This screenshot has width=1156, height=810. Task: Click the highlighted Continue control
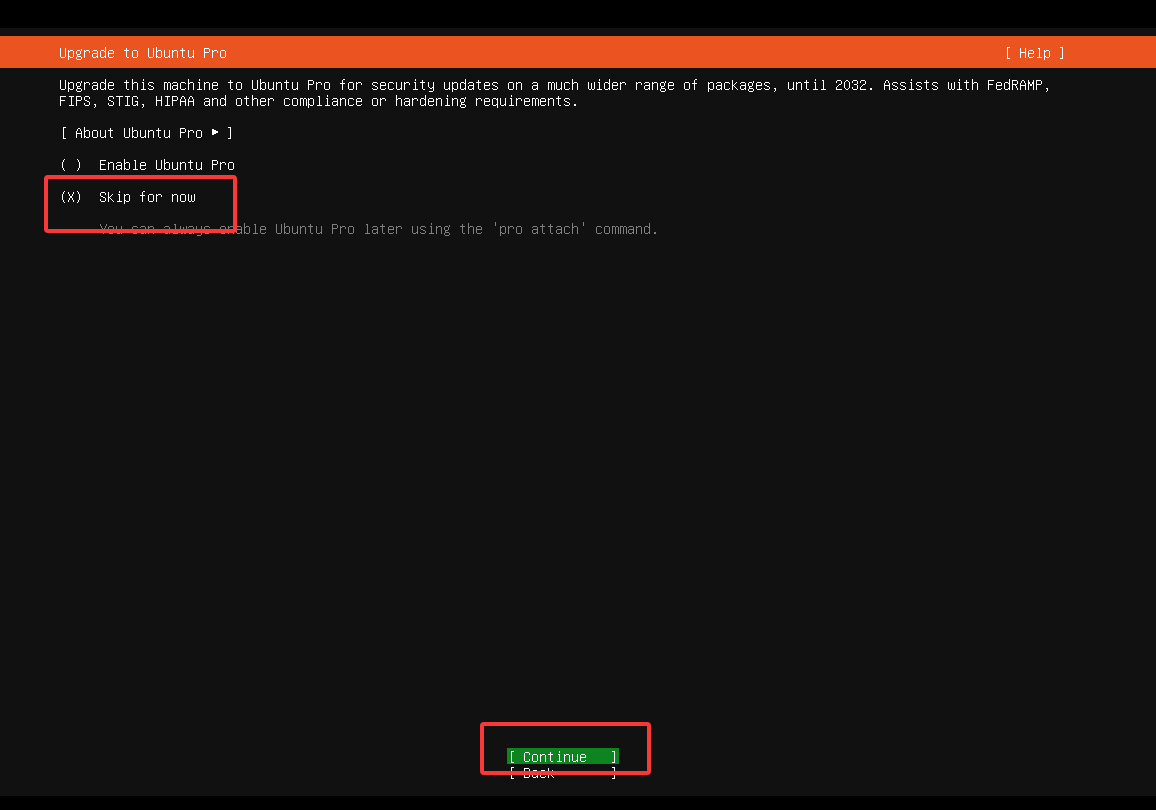click(563, 756)
